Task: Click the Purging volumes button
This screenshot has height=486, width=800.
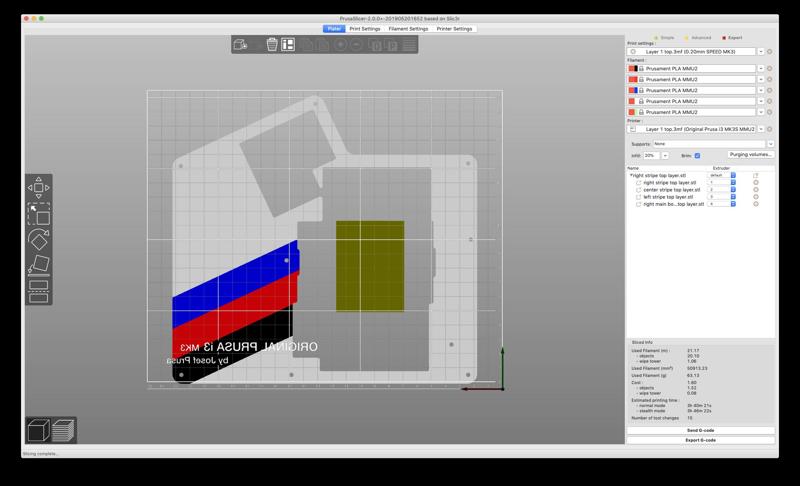Action: (x=751, y=155)
